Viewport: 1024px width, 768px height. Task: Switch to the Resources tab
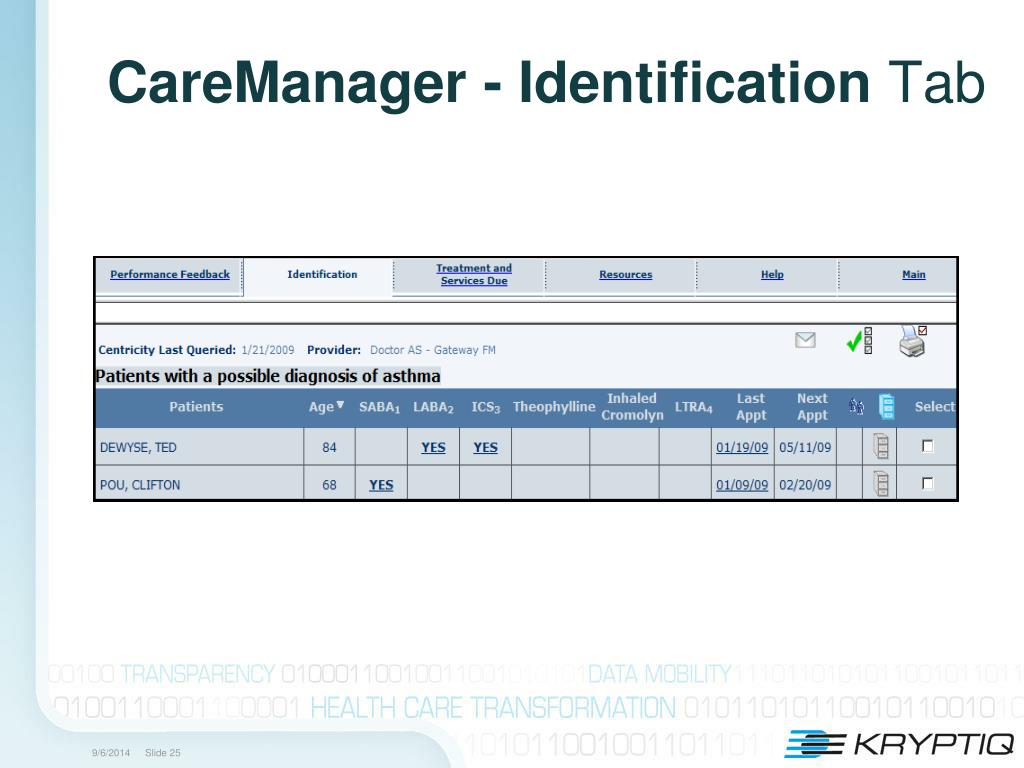[626, 274]
